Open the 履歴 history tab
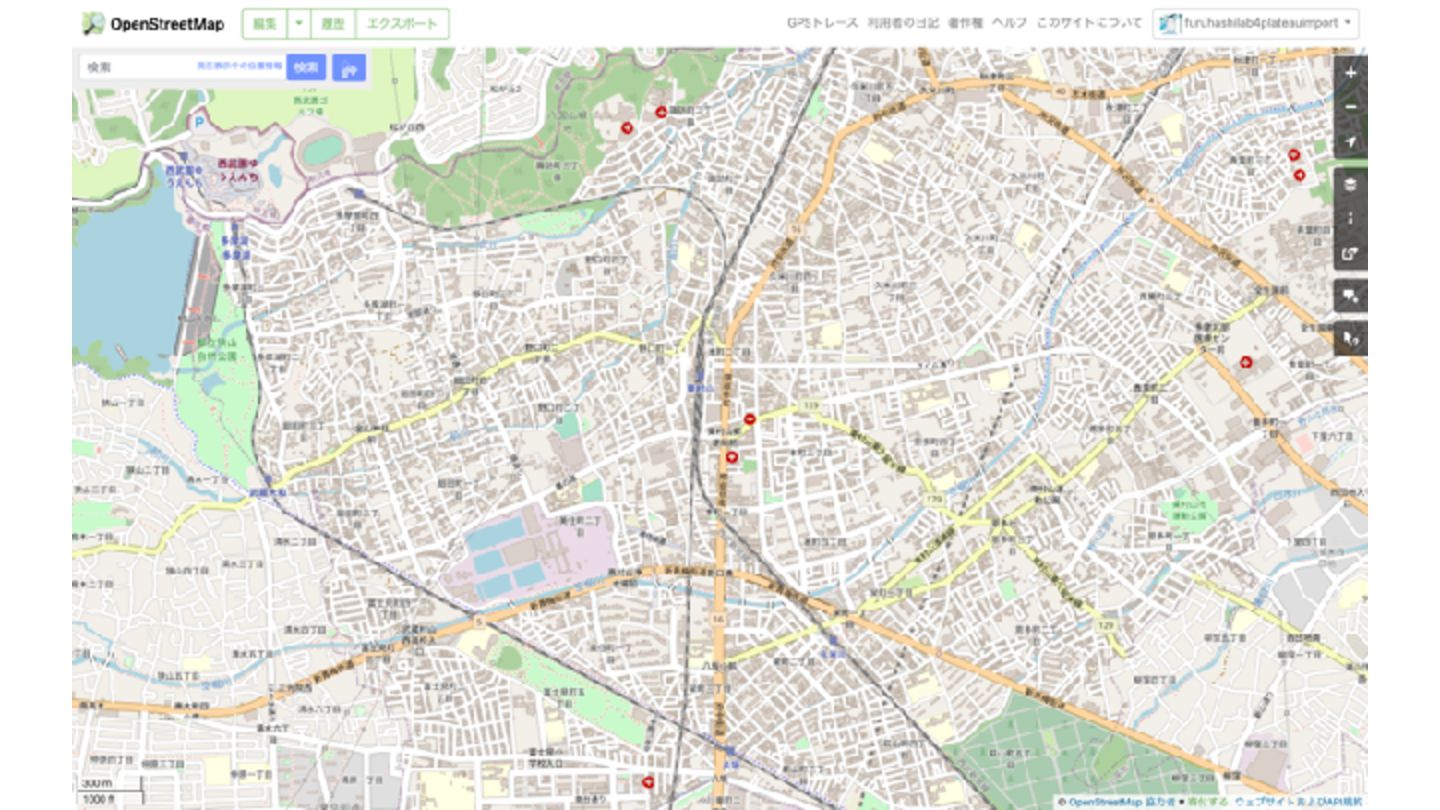The width and height of the screenshot is (1440, 810). click(x=333, y=24)
